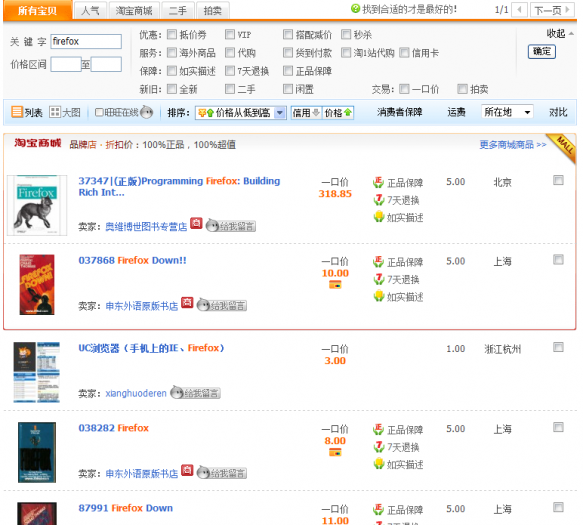Tick the 抵价券 discount checkbox
Screen dimensions: 583x525
tap(172, 35)
